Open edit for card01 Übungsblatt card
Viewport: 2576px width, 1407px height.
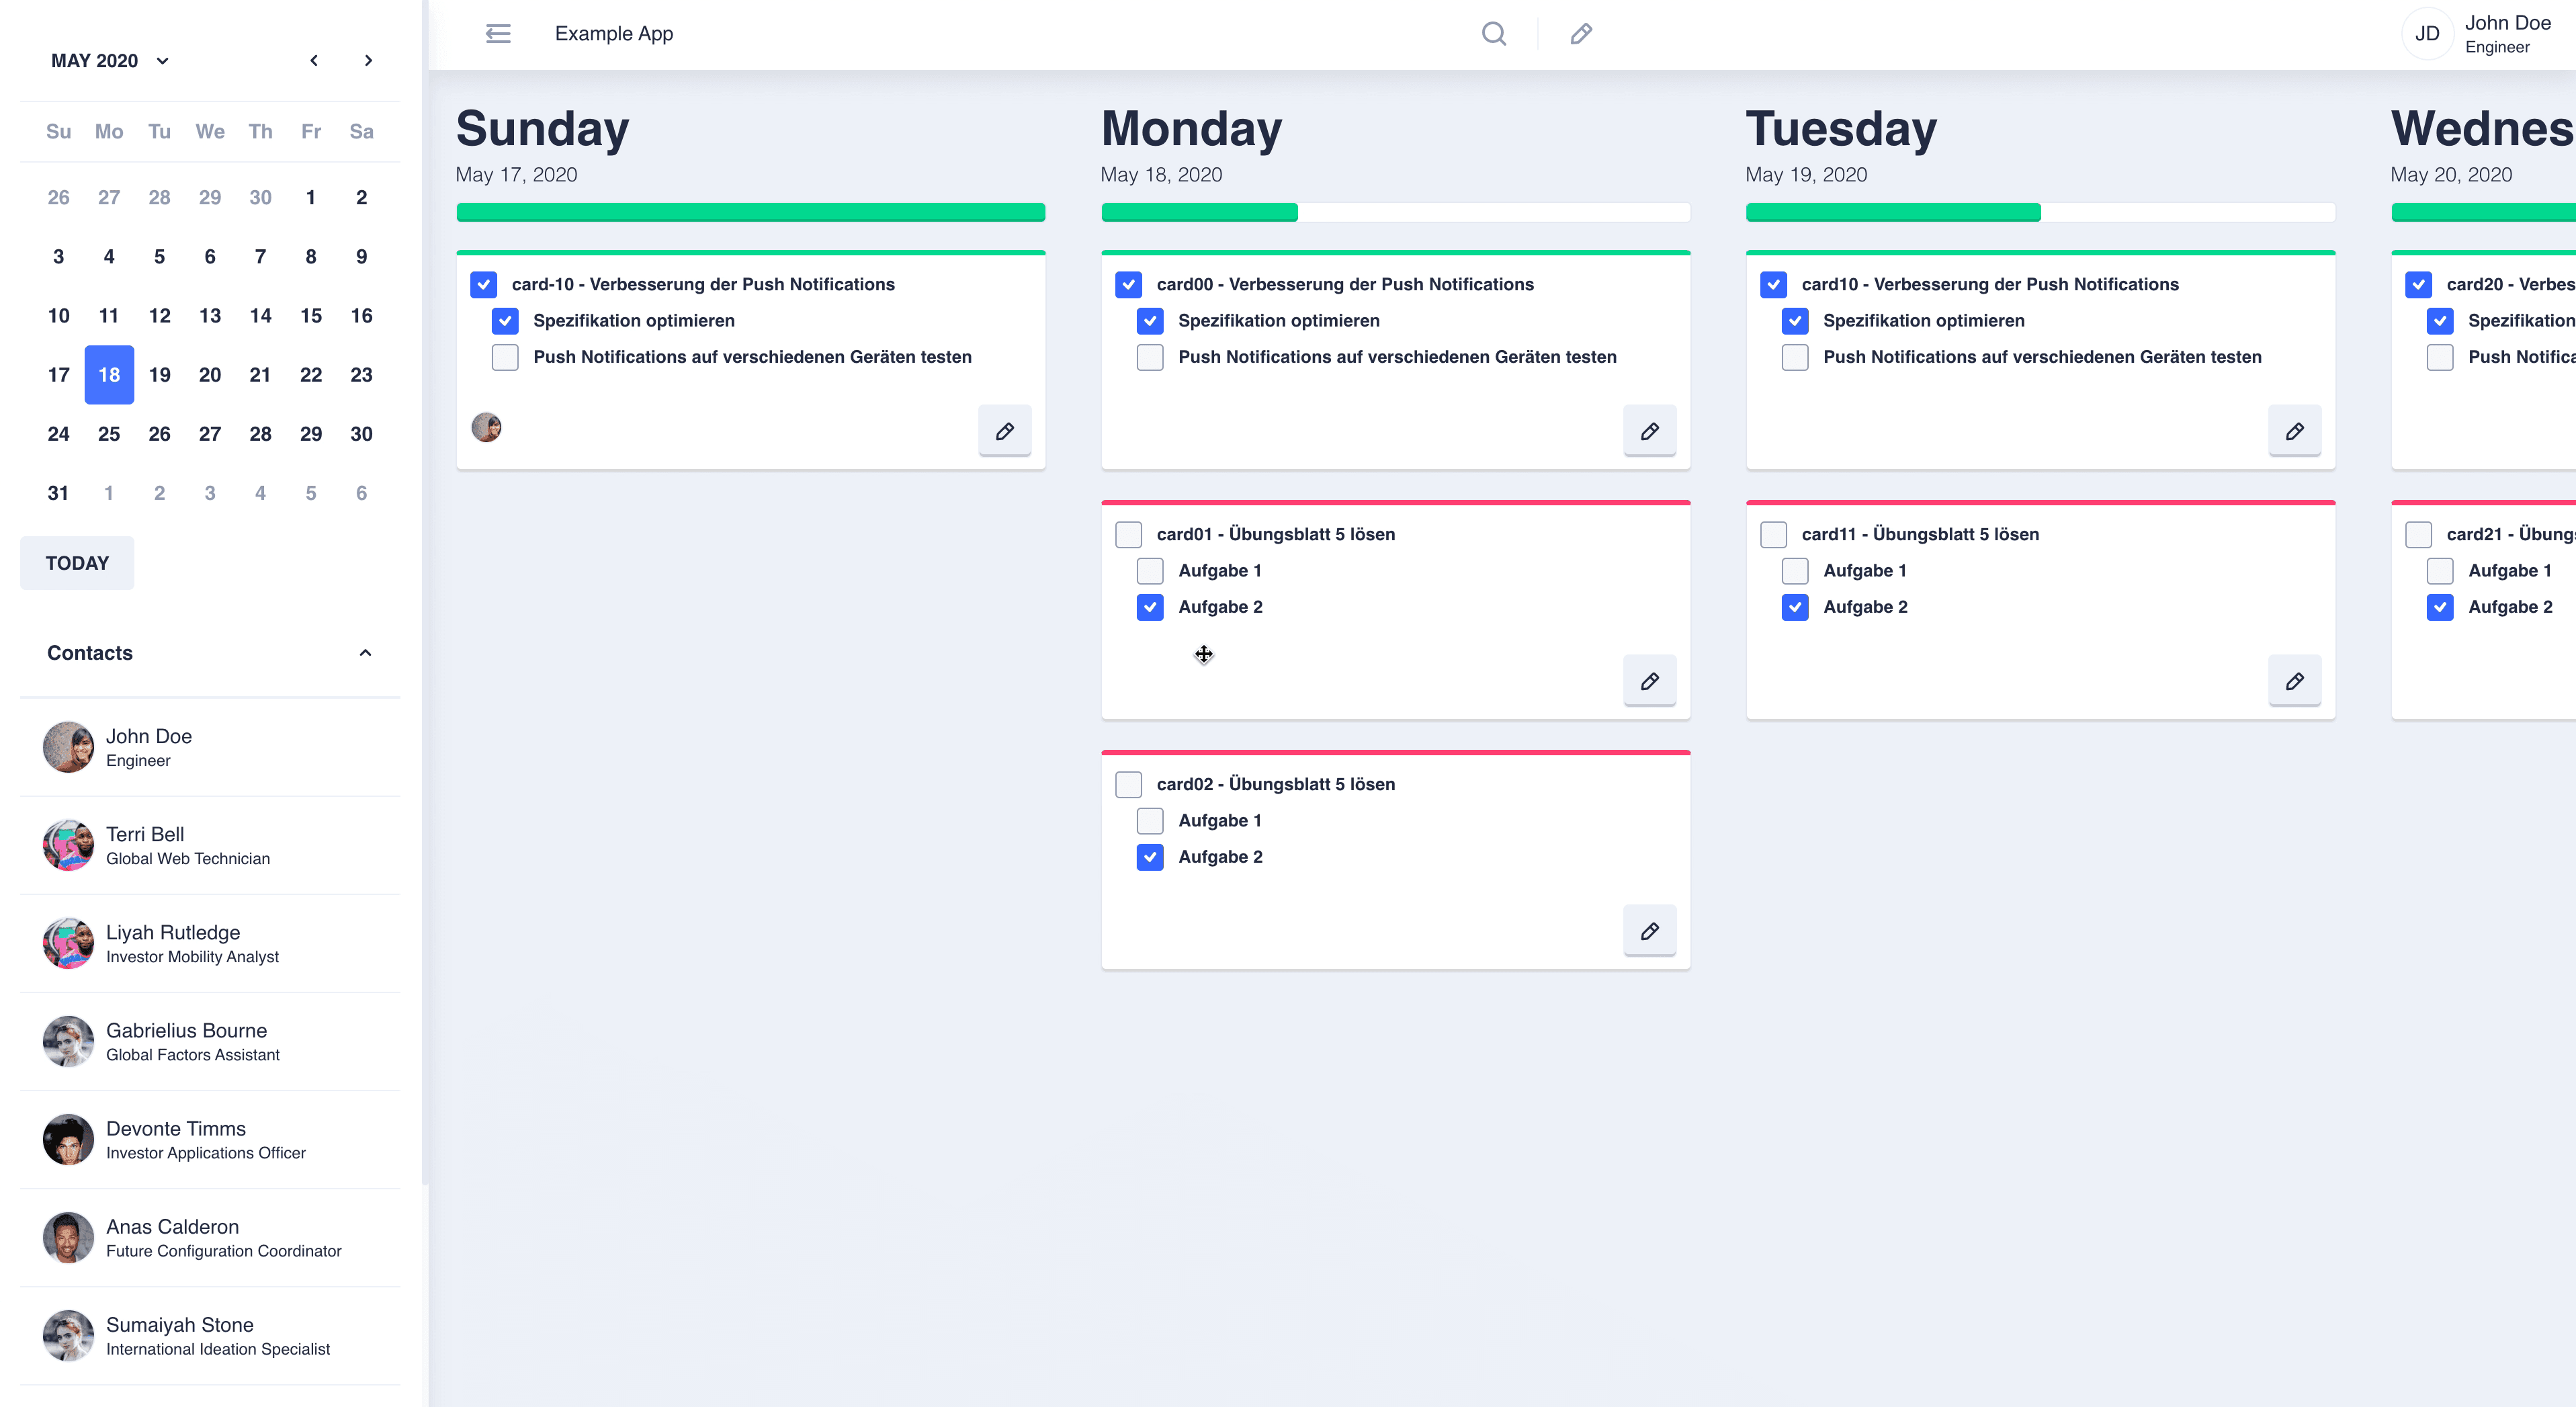1649,681
